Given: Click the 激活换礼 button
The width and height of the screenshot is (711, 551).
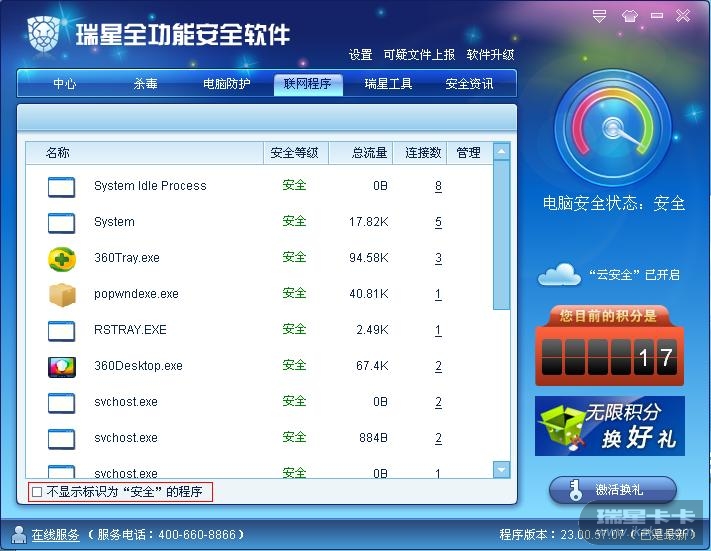Looking at the screenshot, I should (613, 490).
